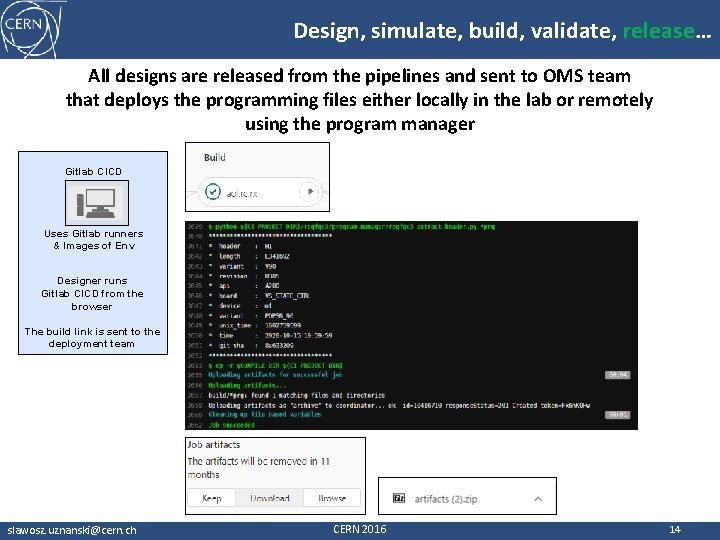Click 'Uploading artifacts for successful job' log line
720x540 pixels.
pos(276,375)
